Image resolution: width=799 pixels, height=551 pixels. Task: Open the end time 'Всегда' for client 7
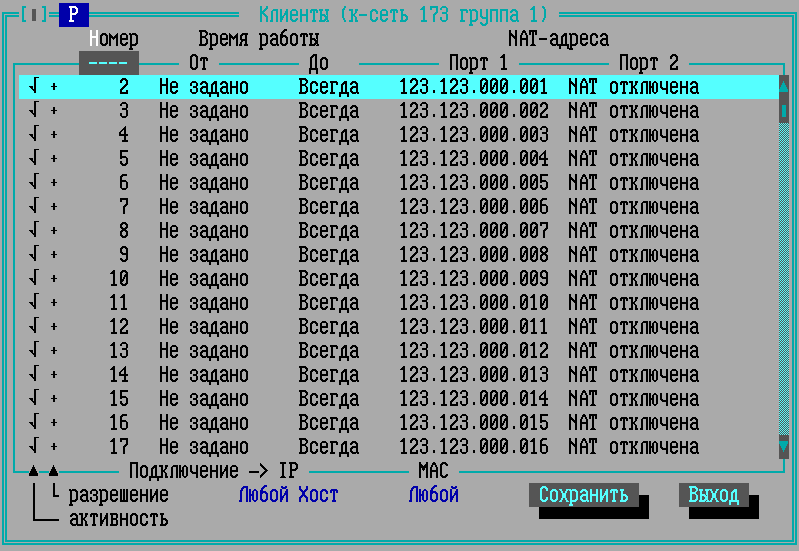[328, 207]
